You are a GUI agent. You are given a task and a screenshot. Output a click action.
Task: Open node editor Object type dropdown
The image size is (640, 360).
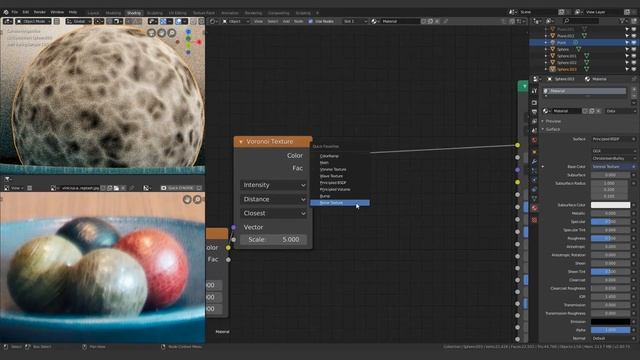click(235, 21)
